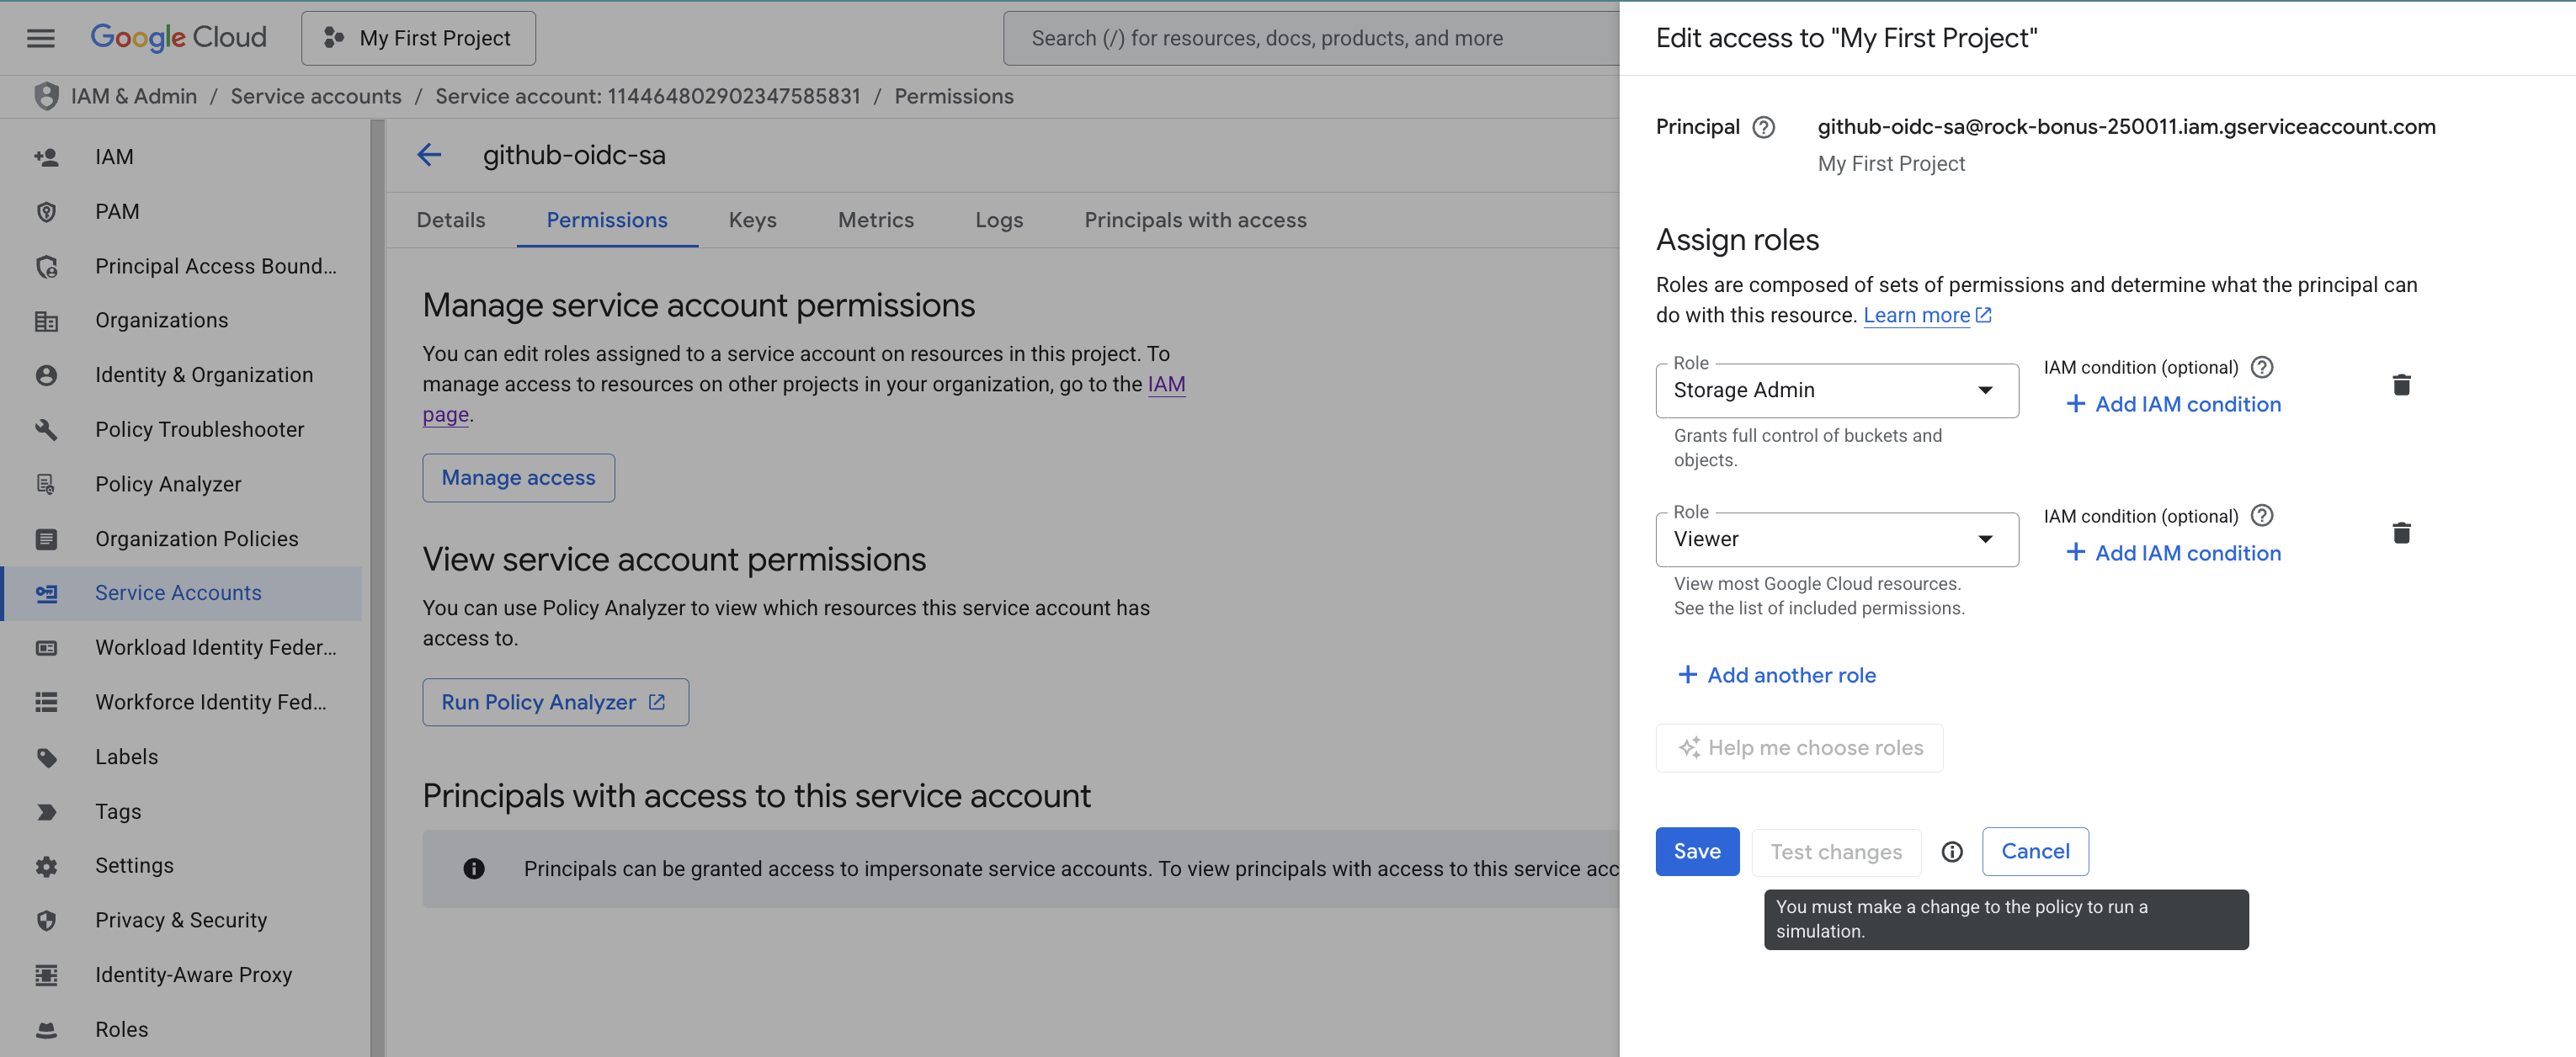Delete the Storage Admin role row
This screenshot has height=1057, width=2576.
pyautogui.click(x=2401, y=385)
